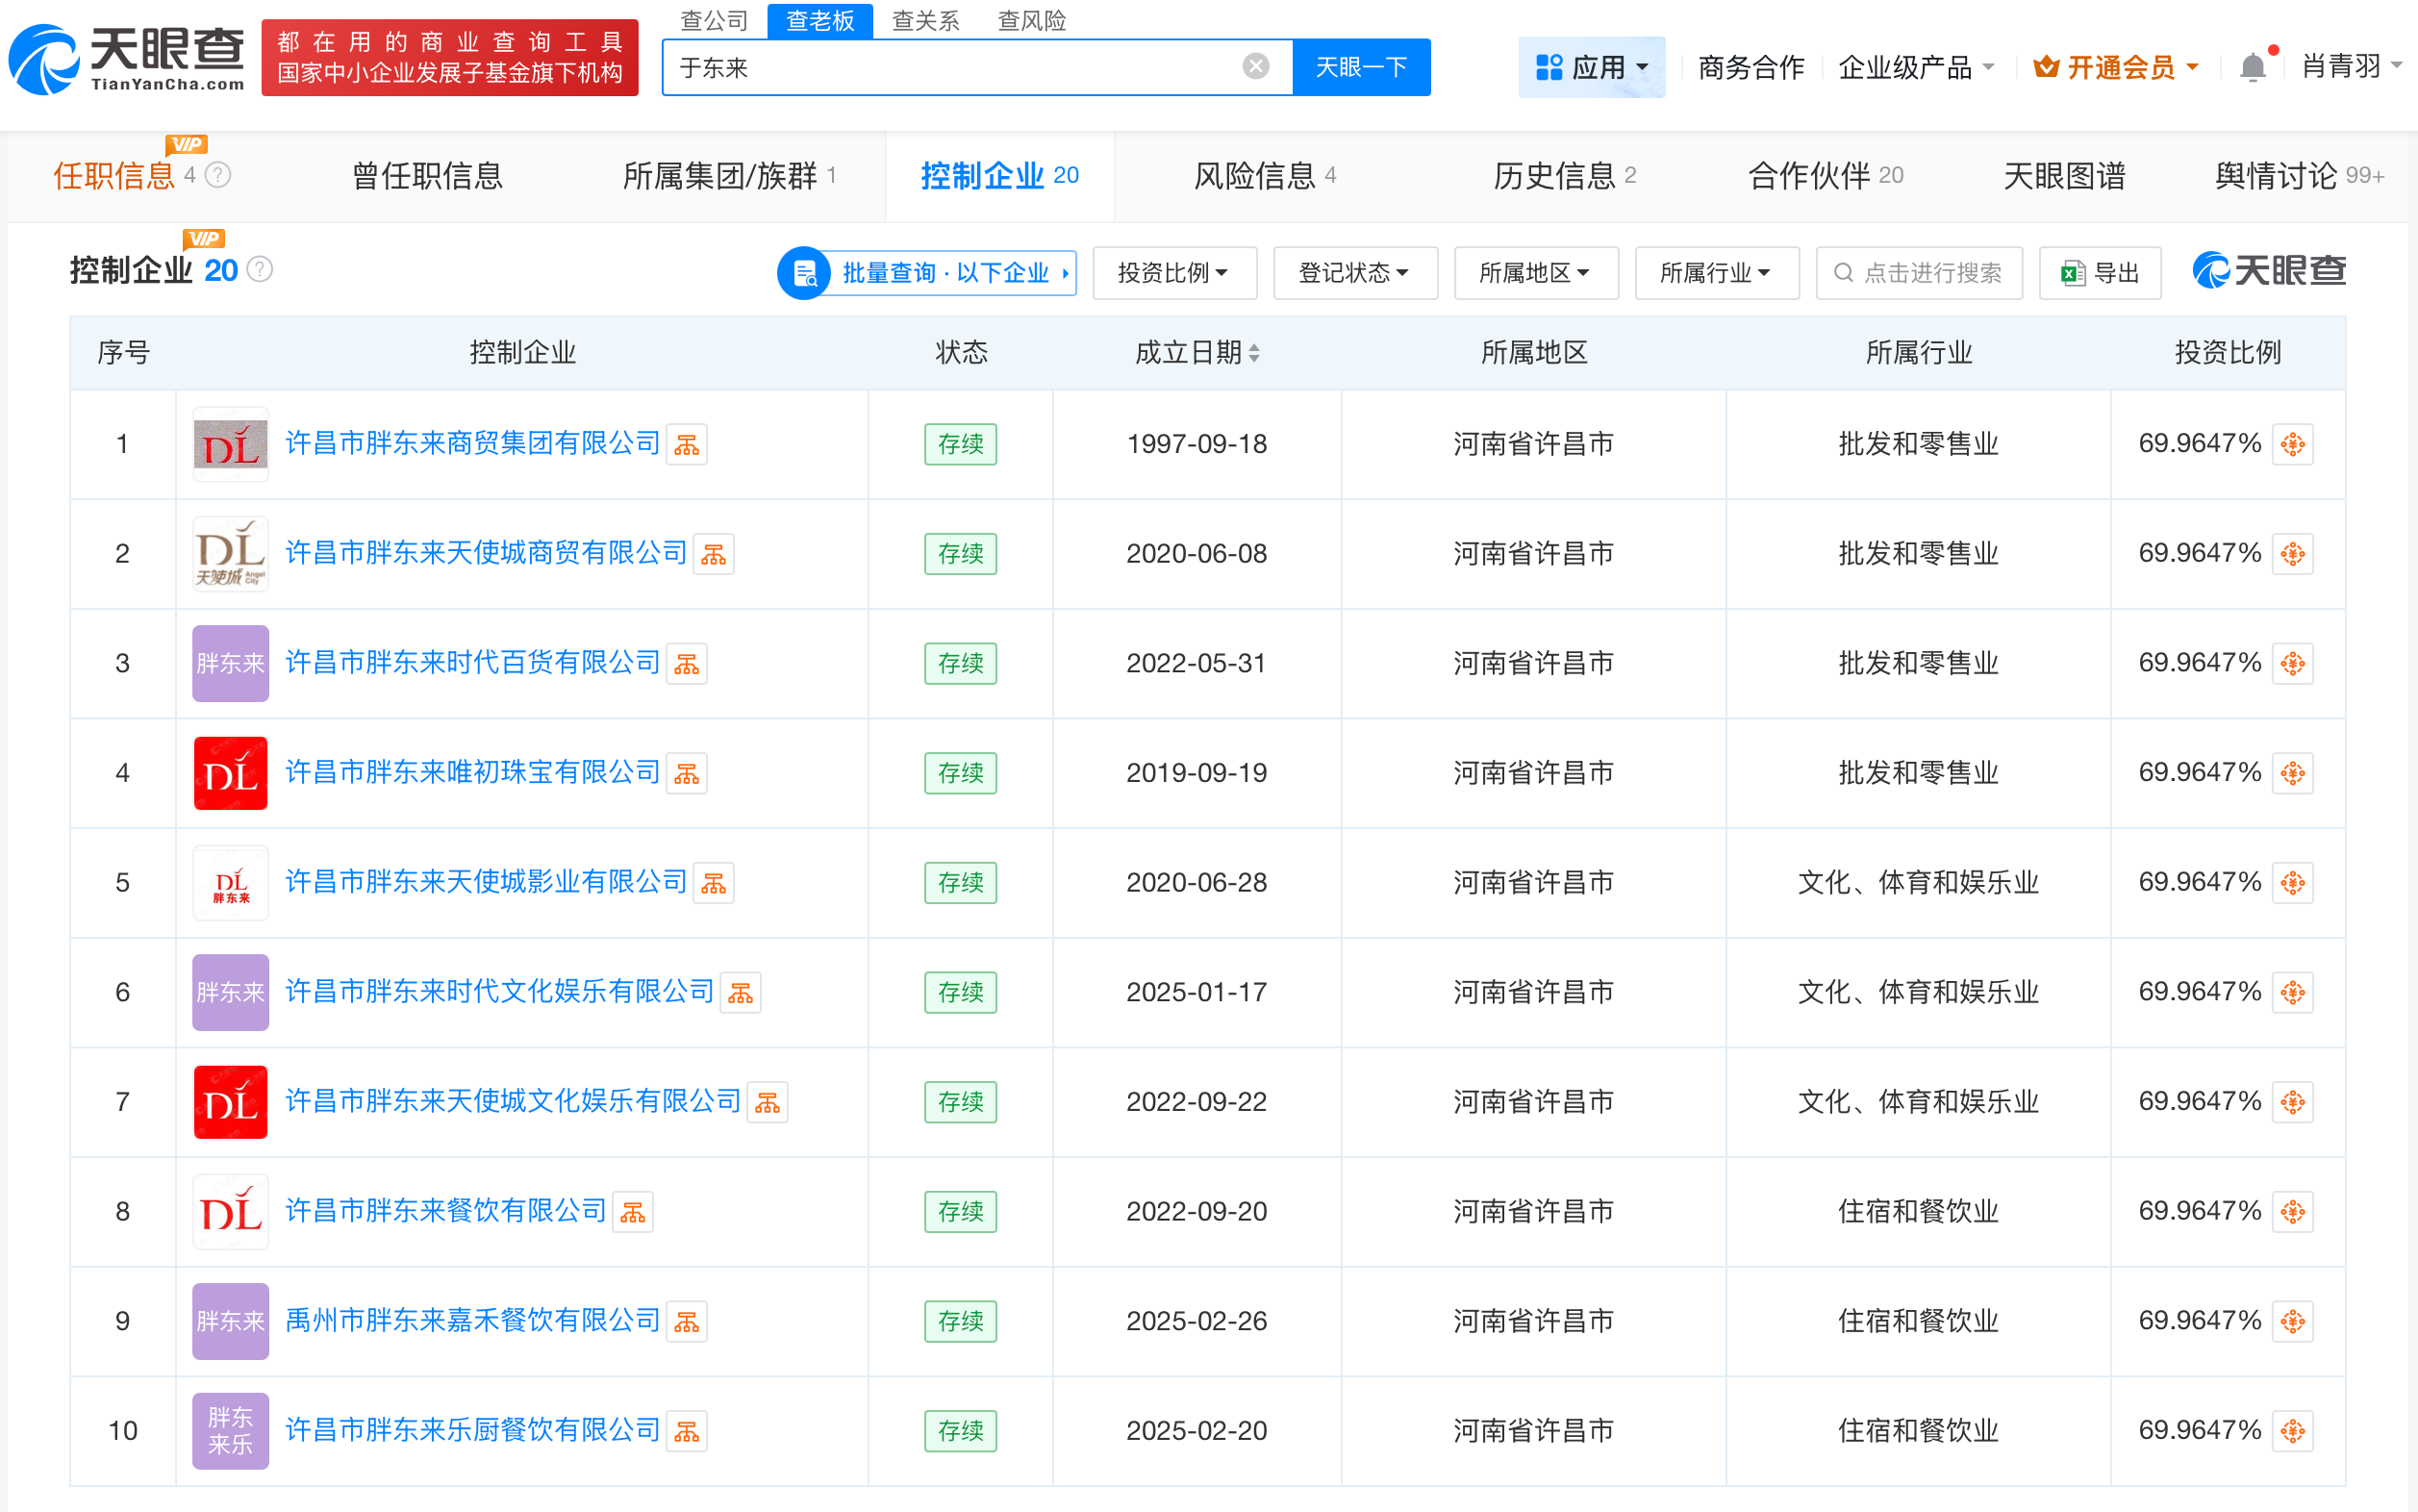This screenshot has height=1512, width=2418.
Task: Open equity chart icon beside 许昌市胖东来商贸集团有限公司
Action: [686, 443]
